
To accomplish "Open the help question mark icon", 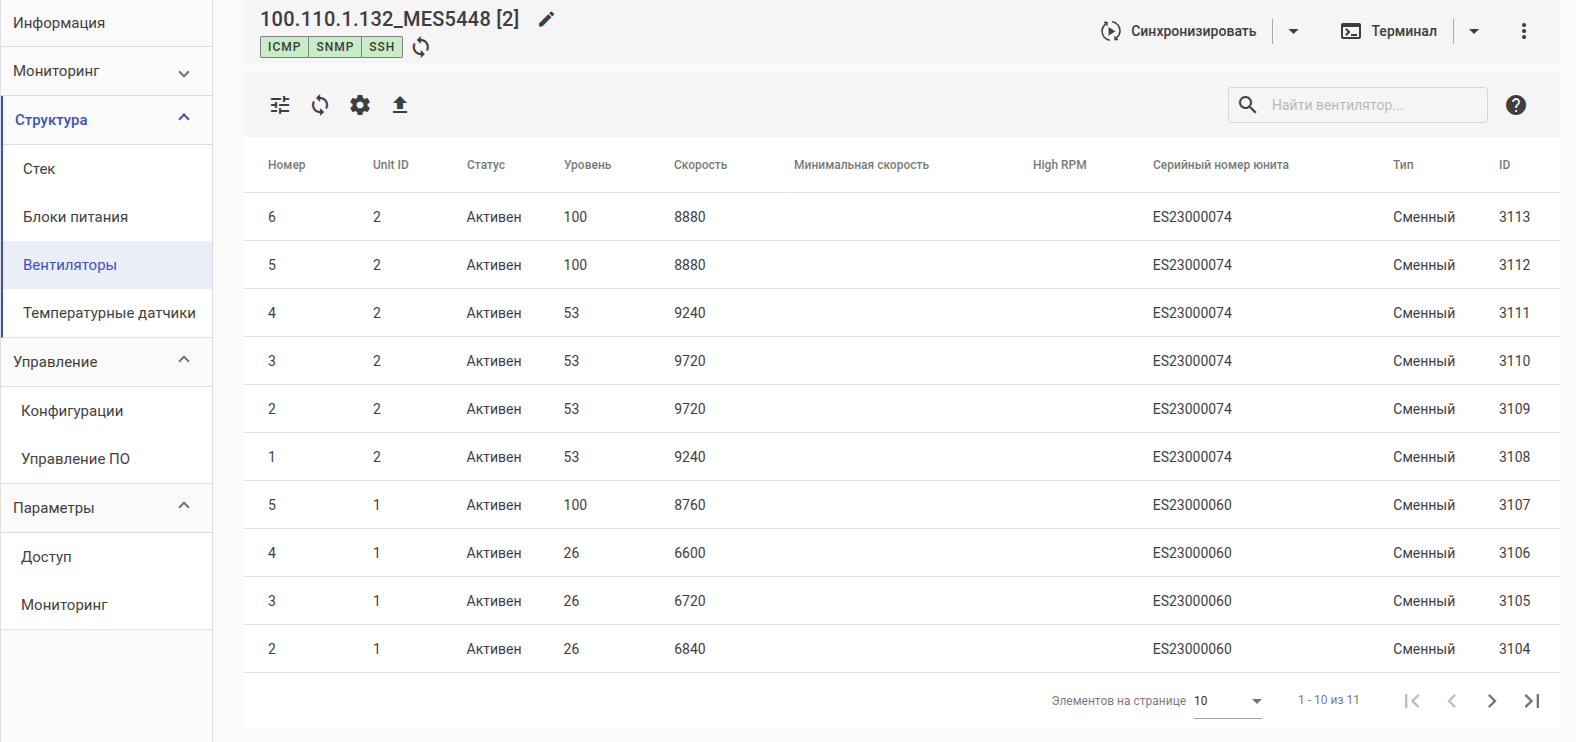I will pyautogui.click(x=1516, y=105).
